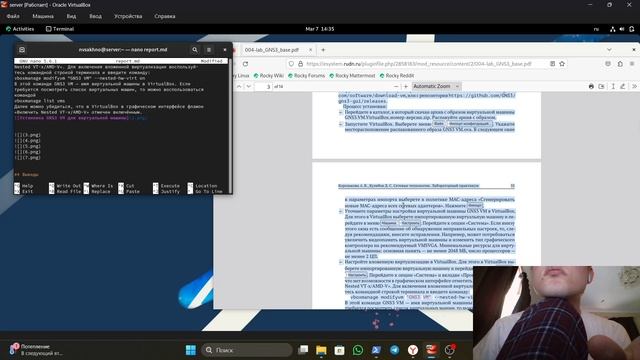The width and height of the screenshot is (640, 360).
Task: Open Windows Start menu
Action: (x=191, y=350)
